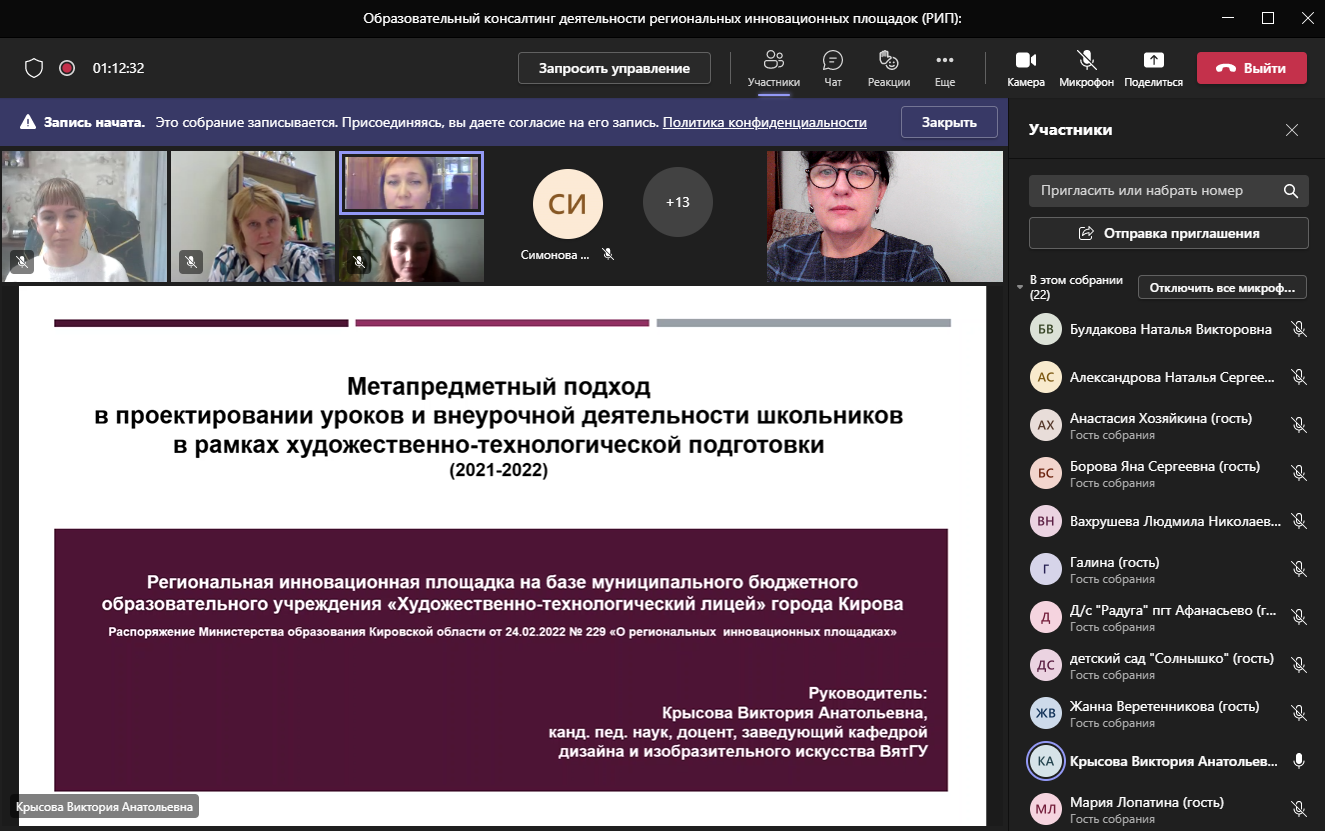
Task: Select participant Борова Яна Сергеевна (гость)
Action: pyautogui.click(x=1168, y=473)
